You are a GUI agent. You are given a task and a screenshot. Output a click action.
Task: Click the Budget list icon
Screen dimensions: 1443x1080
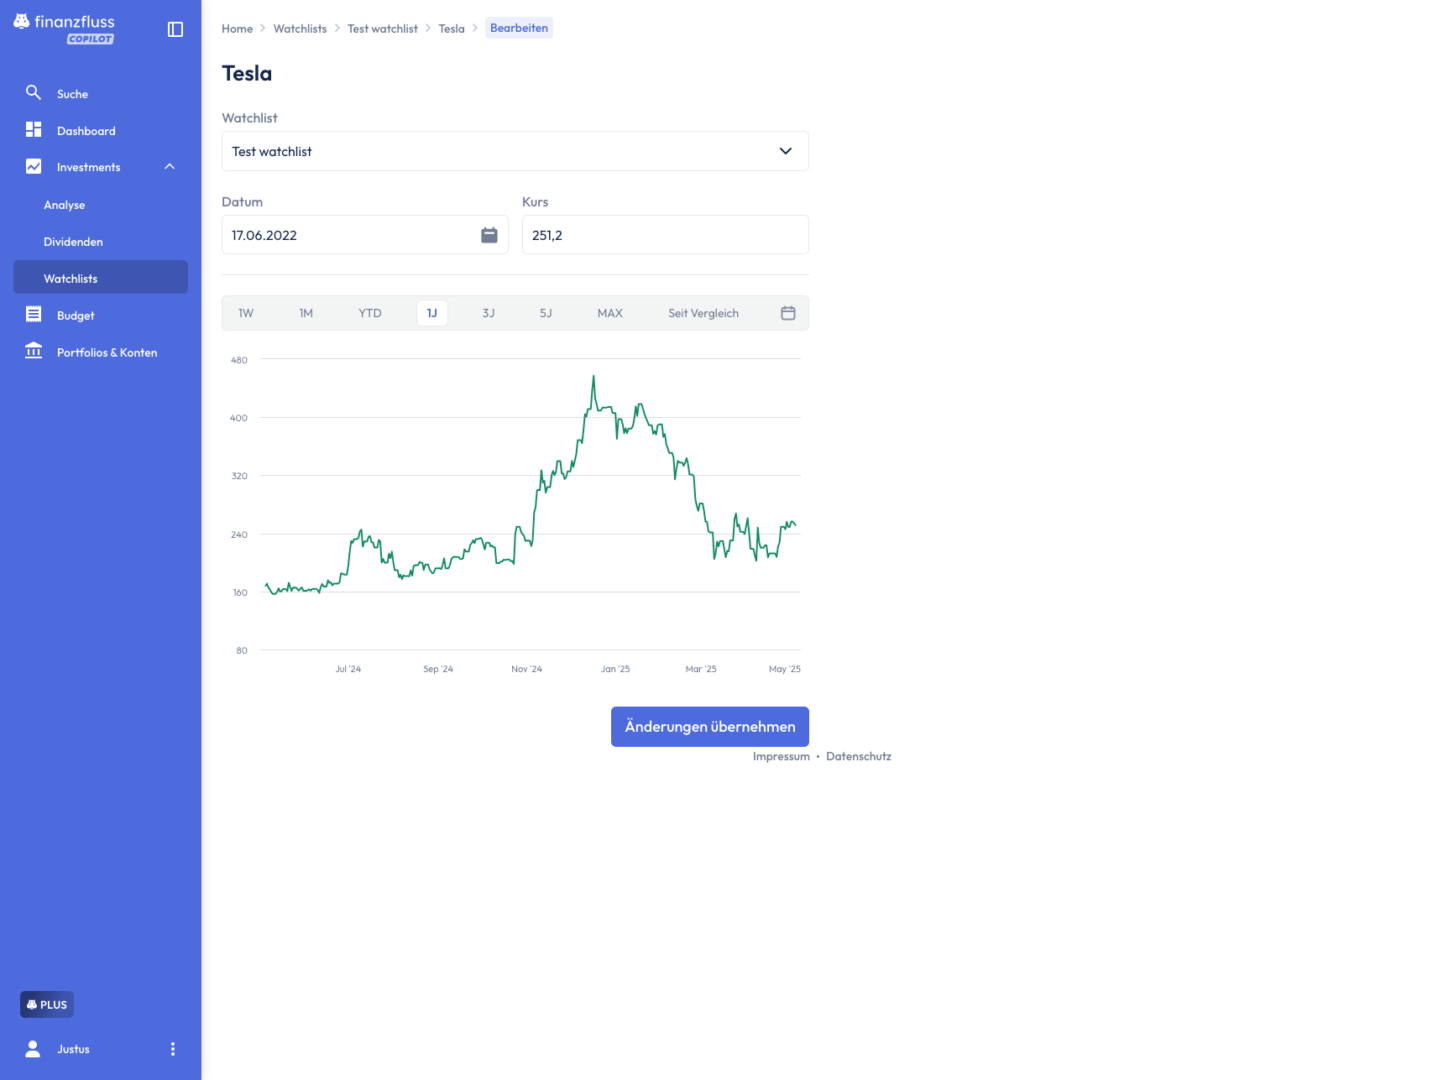tap(33, 315)
